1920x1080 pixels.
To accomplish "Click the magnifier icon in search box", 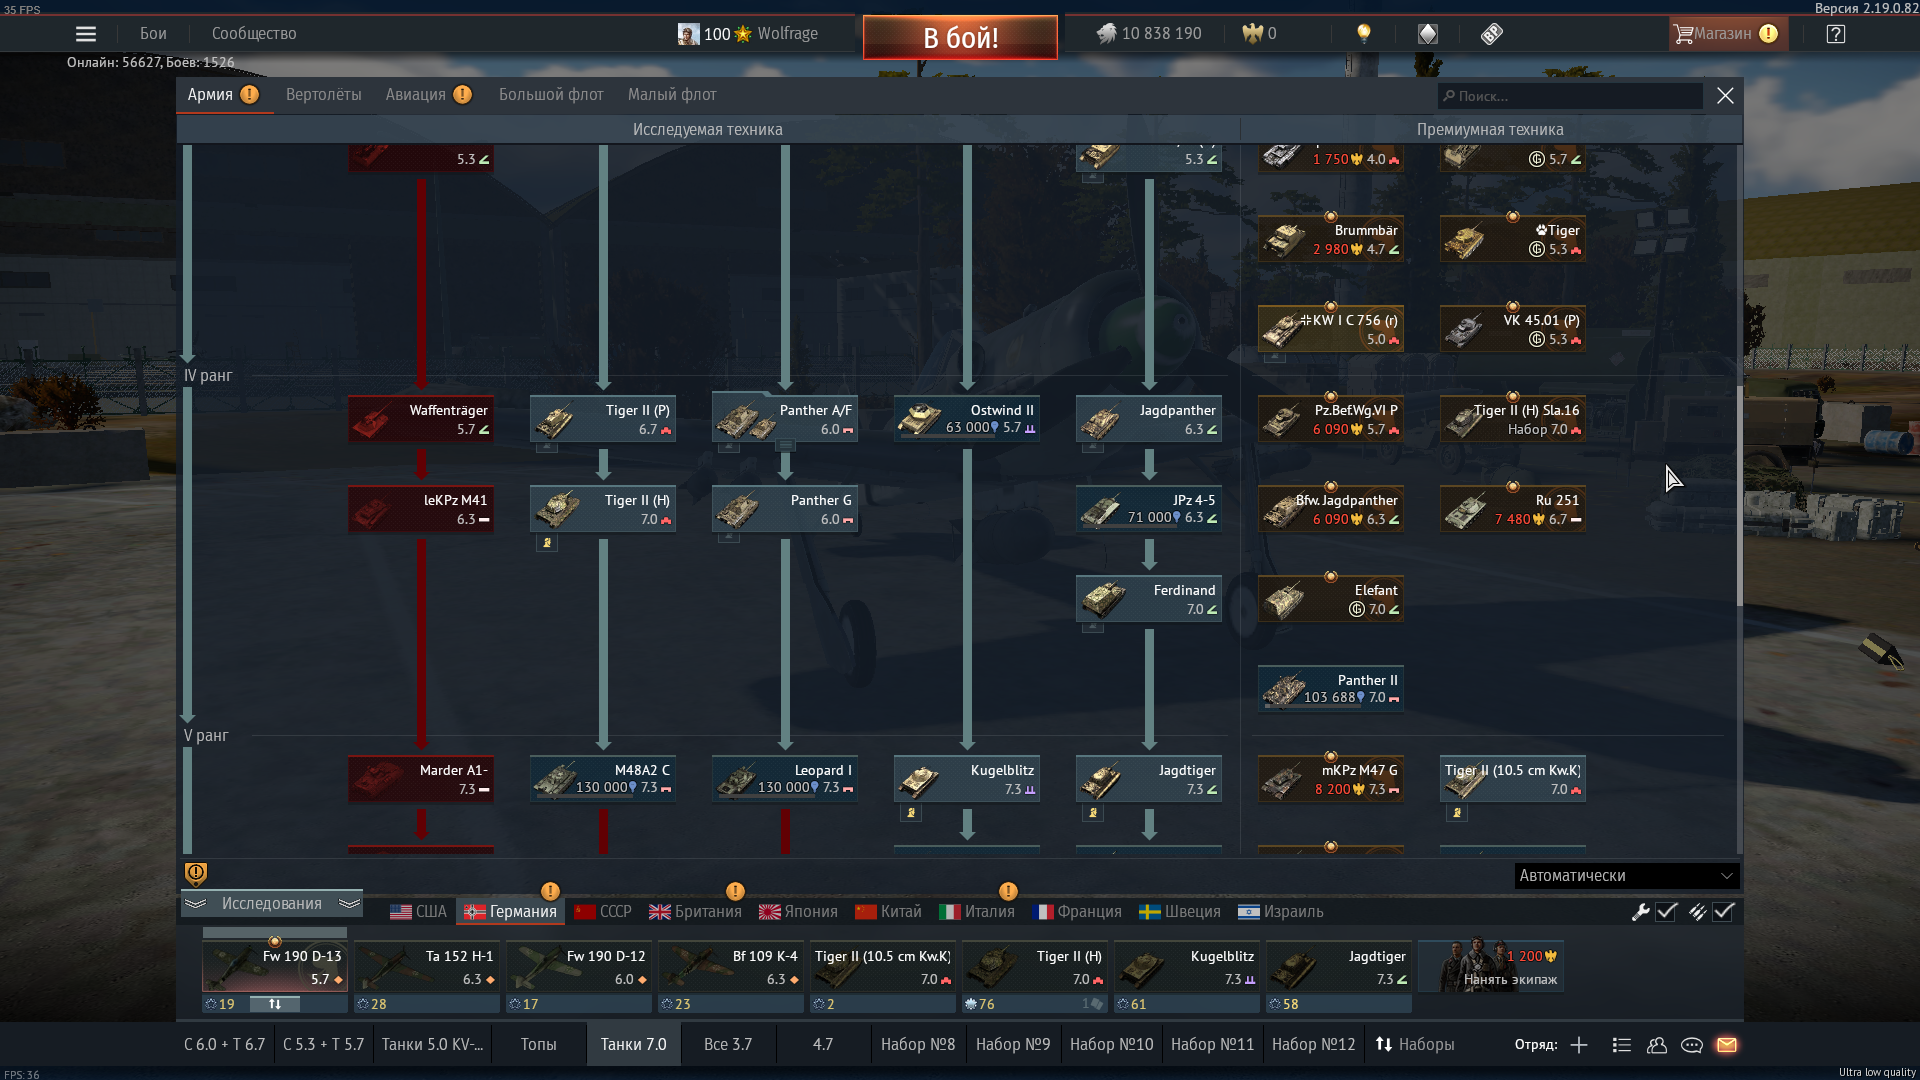I will (x=1449, y=96).
